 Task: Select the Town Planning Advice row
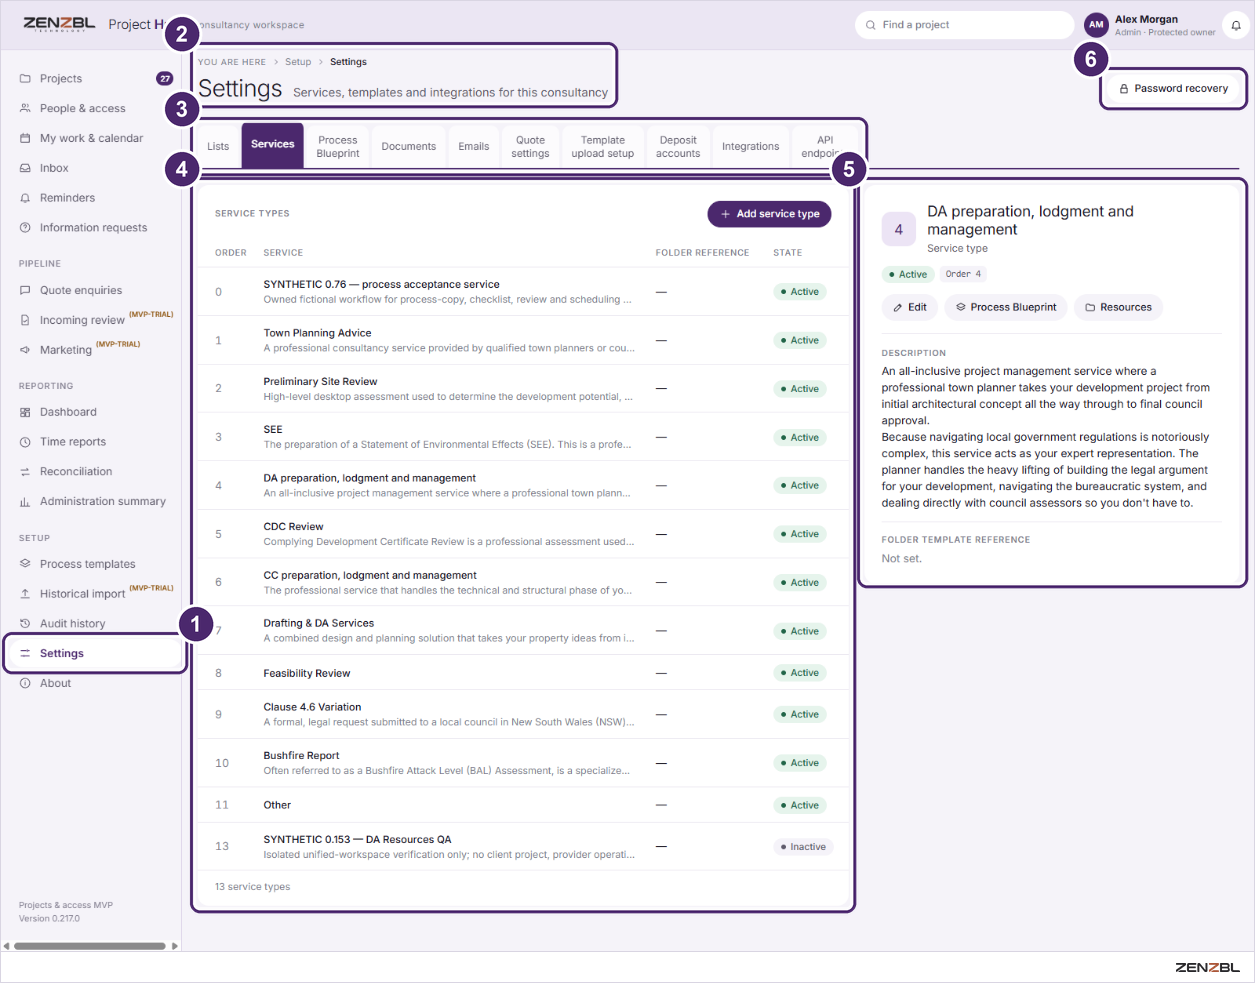point(525,341)
